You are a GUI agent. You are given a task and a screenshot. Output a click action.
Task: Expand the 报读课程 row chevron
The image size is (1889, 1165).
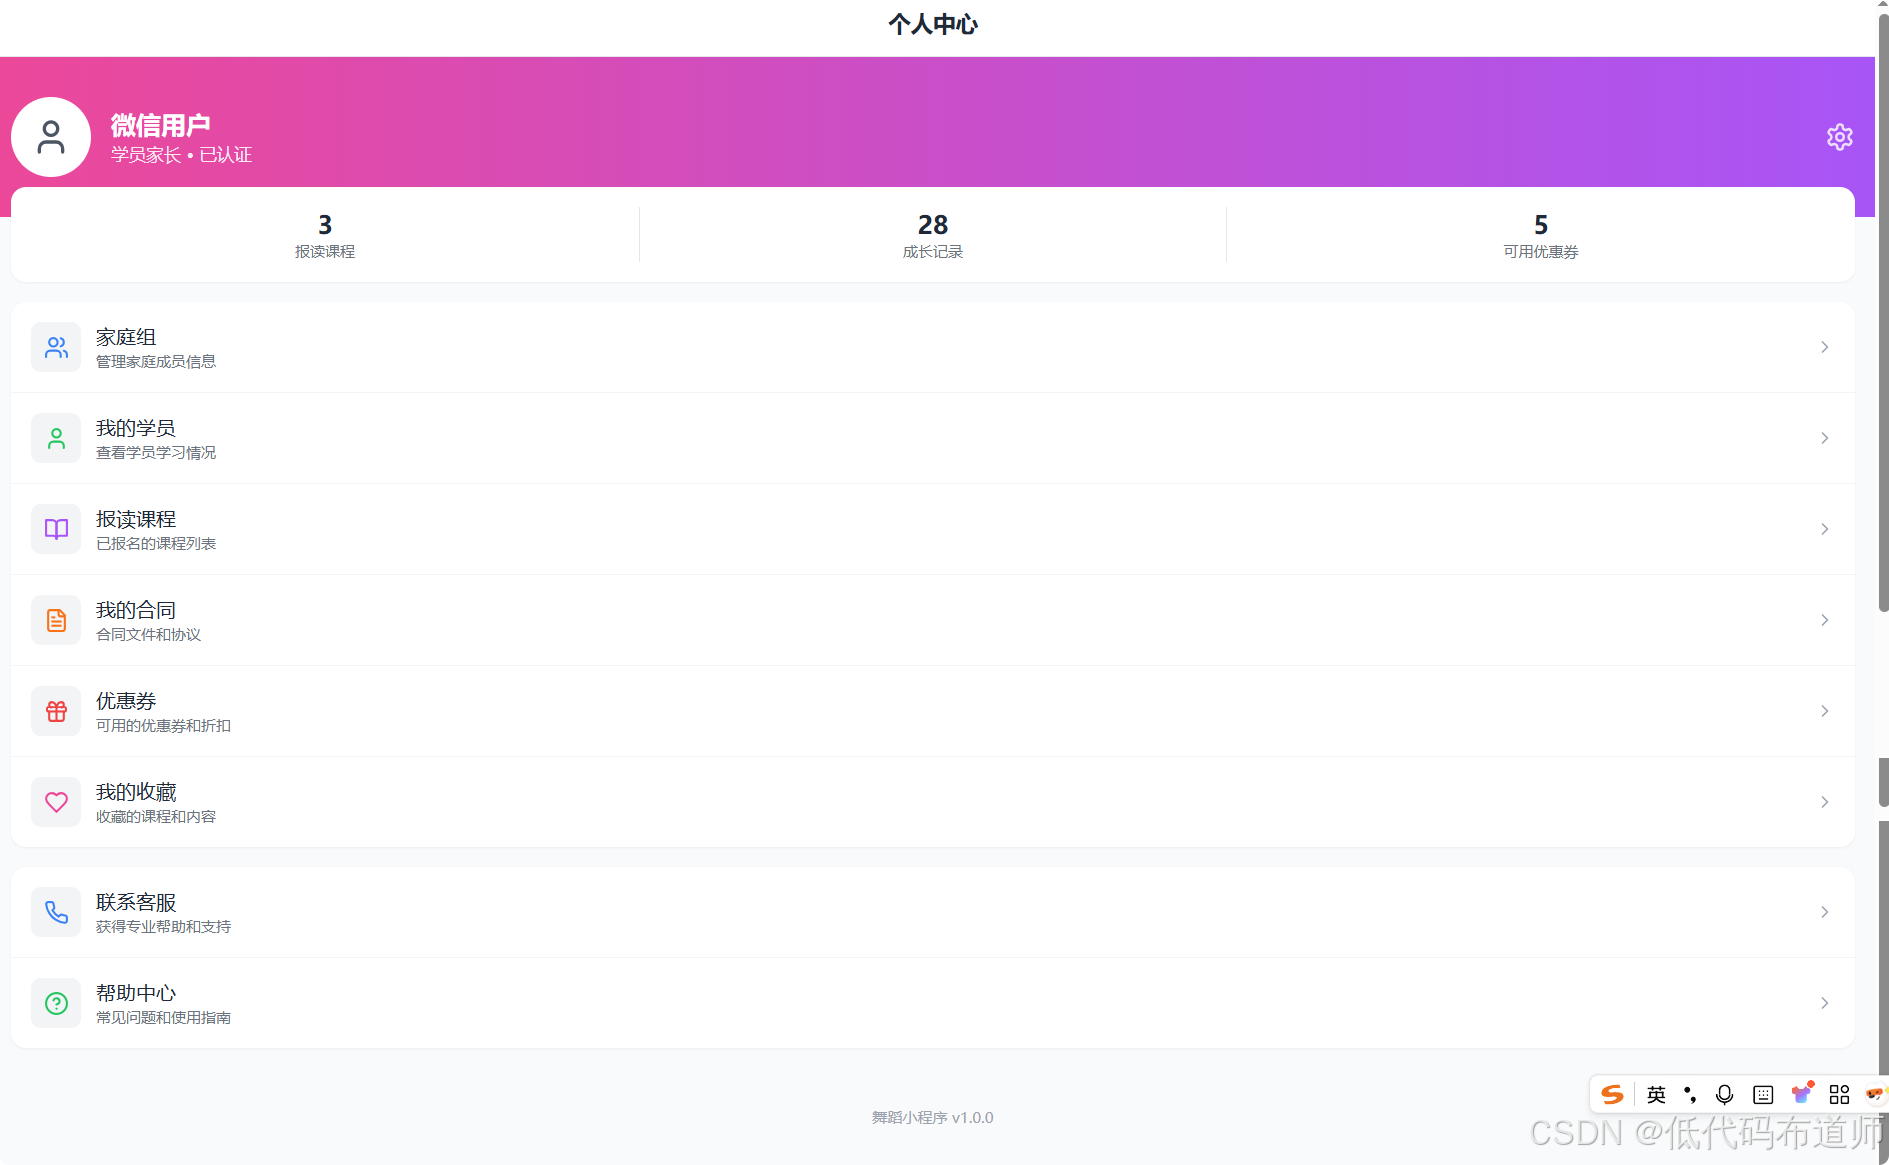[1824, 529]
